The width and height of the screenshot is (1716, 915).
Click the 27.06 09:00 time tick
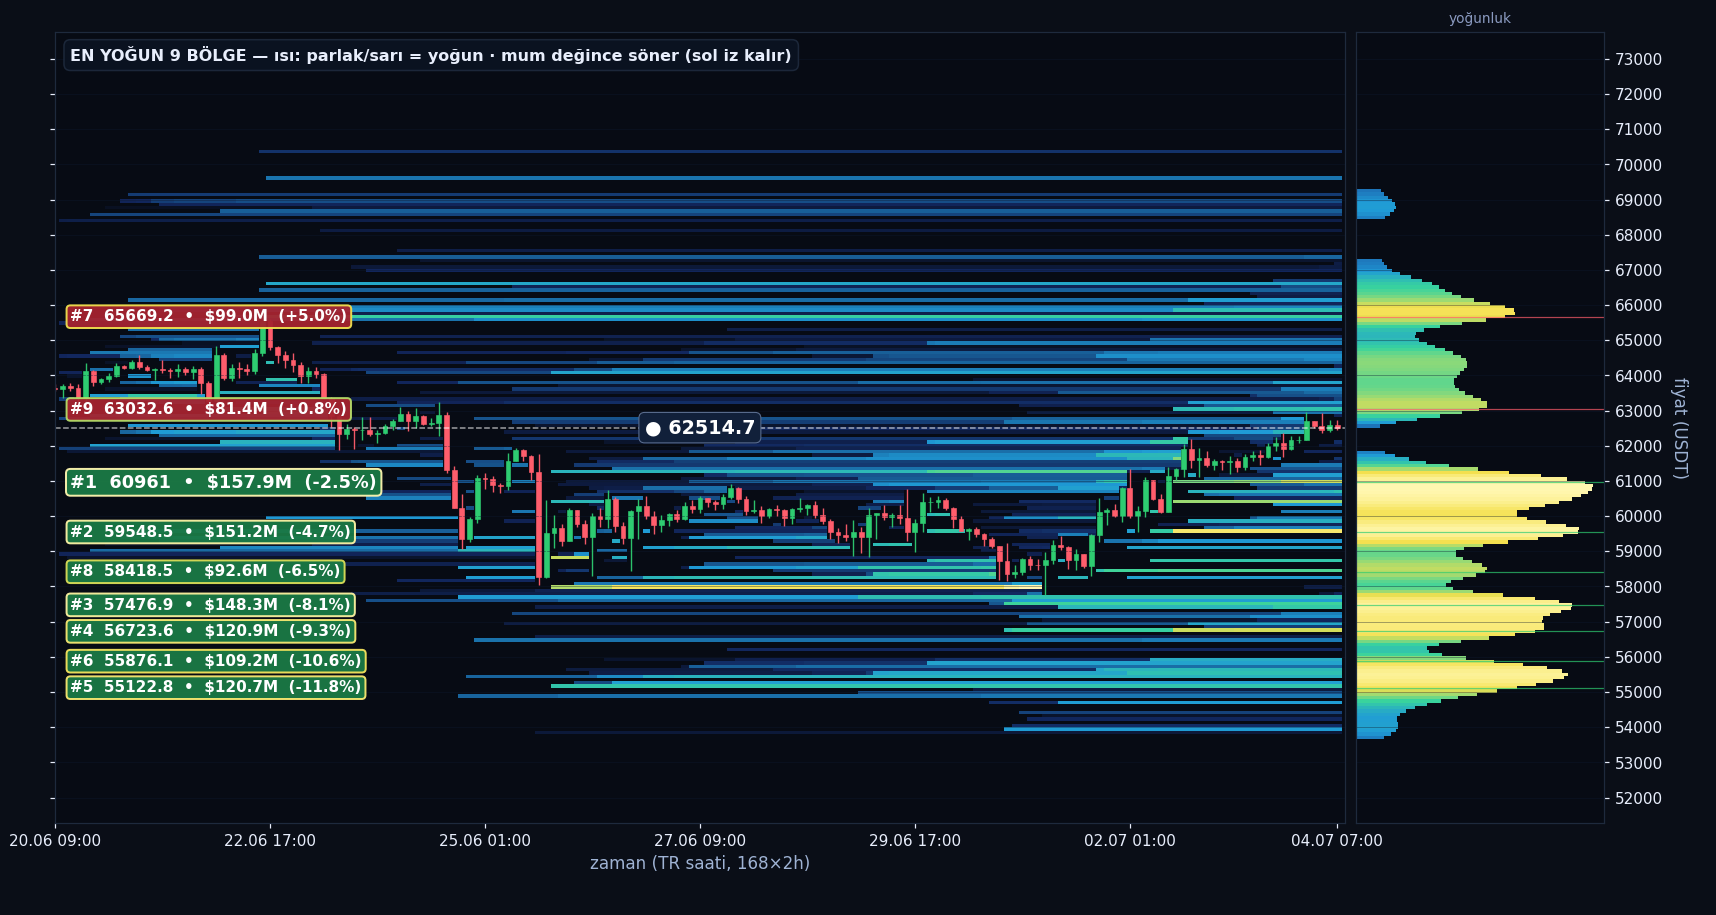coord(700,841)
